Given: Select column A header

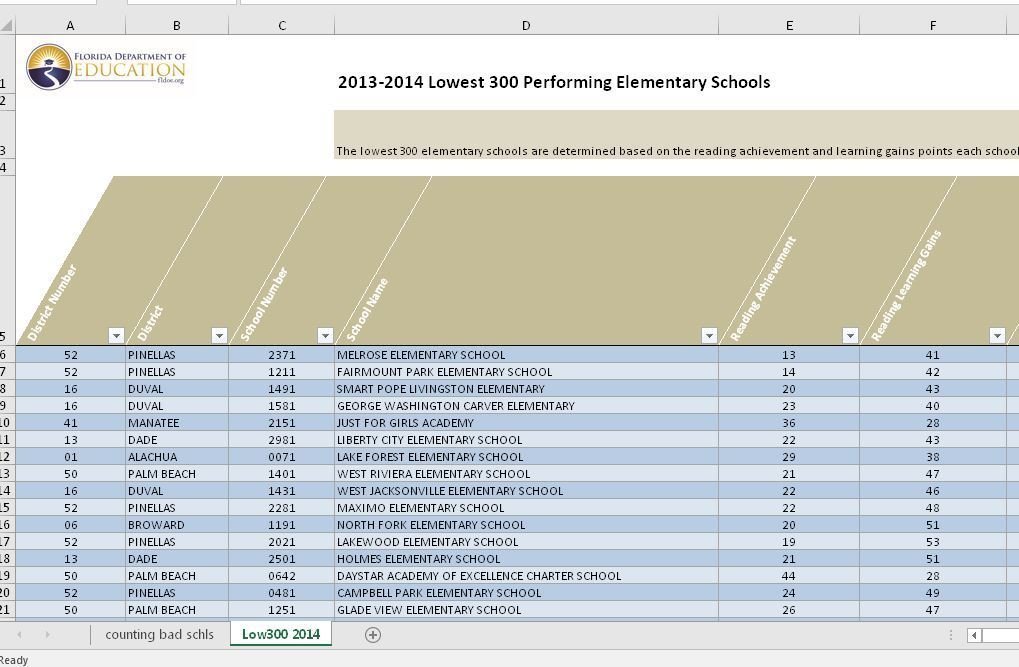Looking at the screenshot, I should pyautogui.click(x=70, y=25).
